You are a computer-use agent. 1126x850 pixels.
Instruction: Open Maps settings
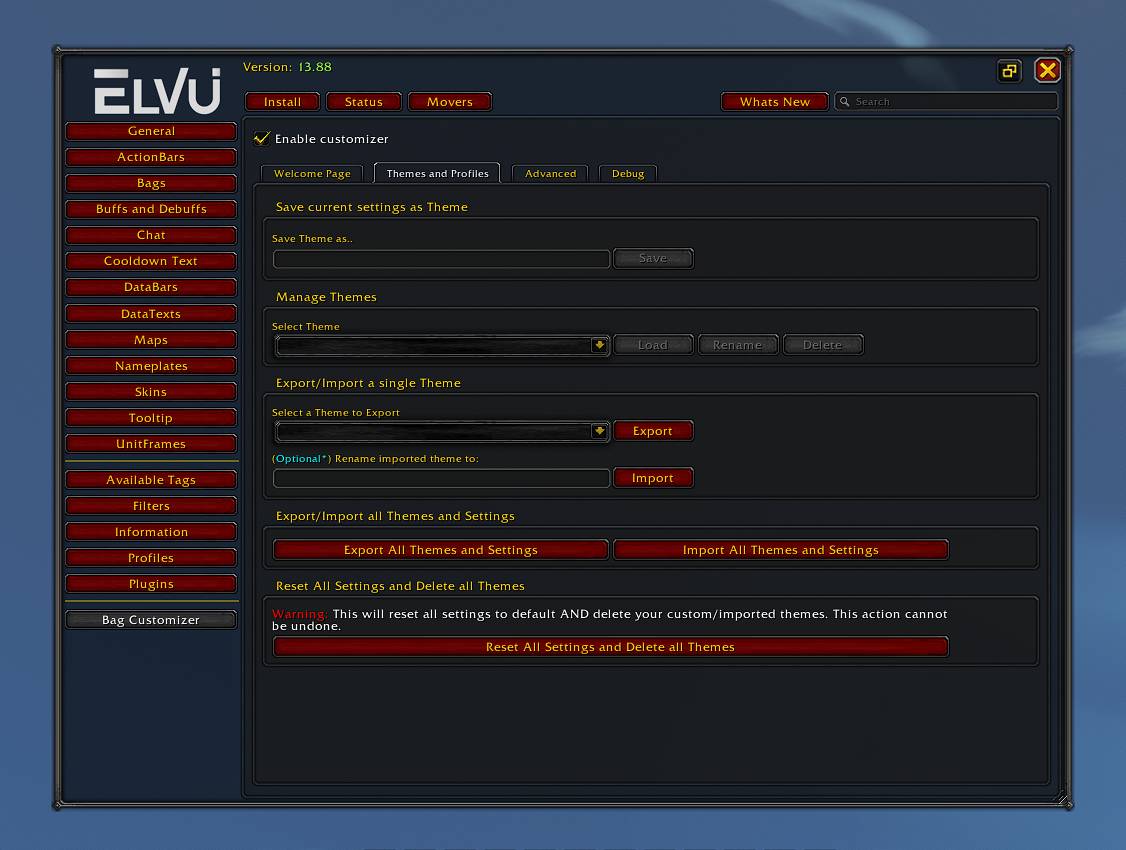click(x=151, y=340)
